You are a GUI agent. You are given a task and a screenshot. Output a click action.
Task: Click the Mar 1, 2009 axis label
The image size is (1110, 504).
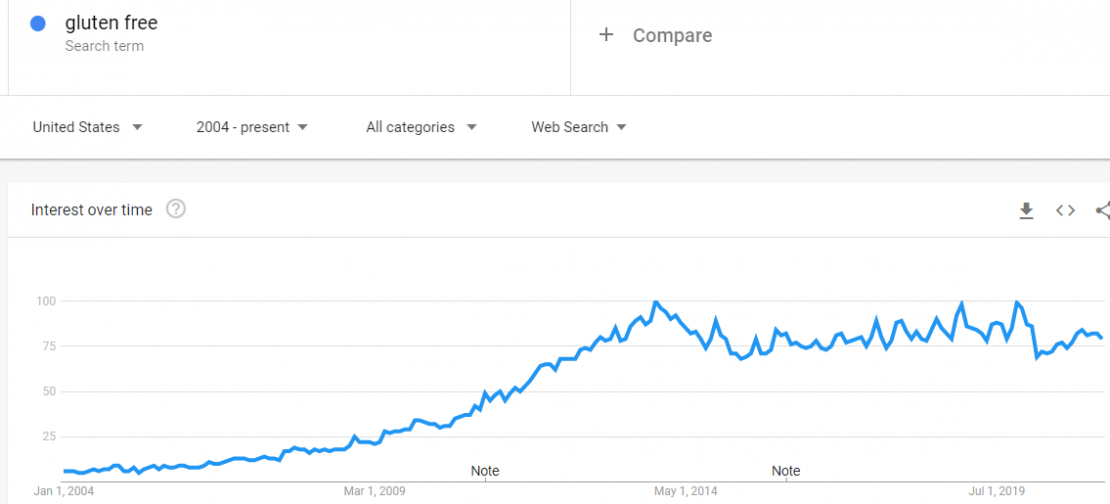pos(374,491)
